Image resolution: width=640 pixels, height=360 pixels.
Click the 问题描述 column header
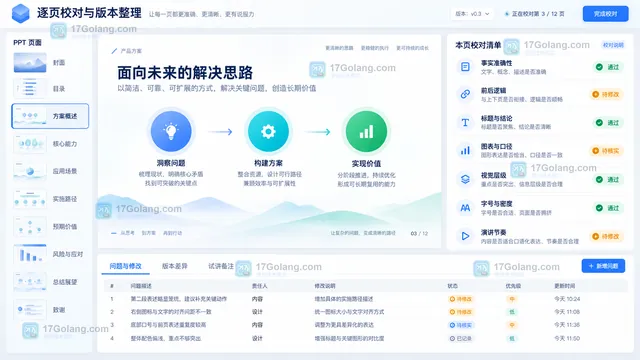[x=141, y=286]
